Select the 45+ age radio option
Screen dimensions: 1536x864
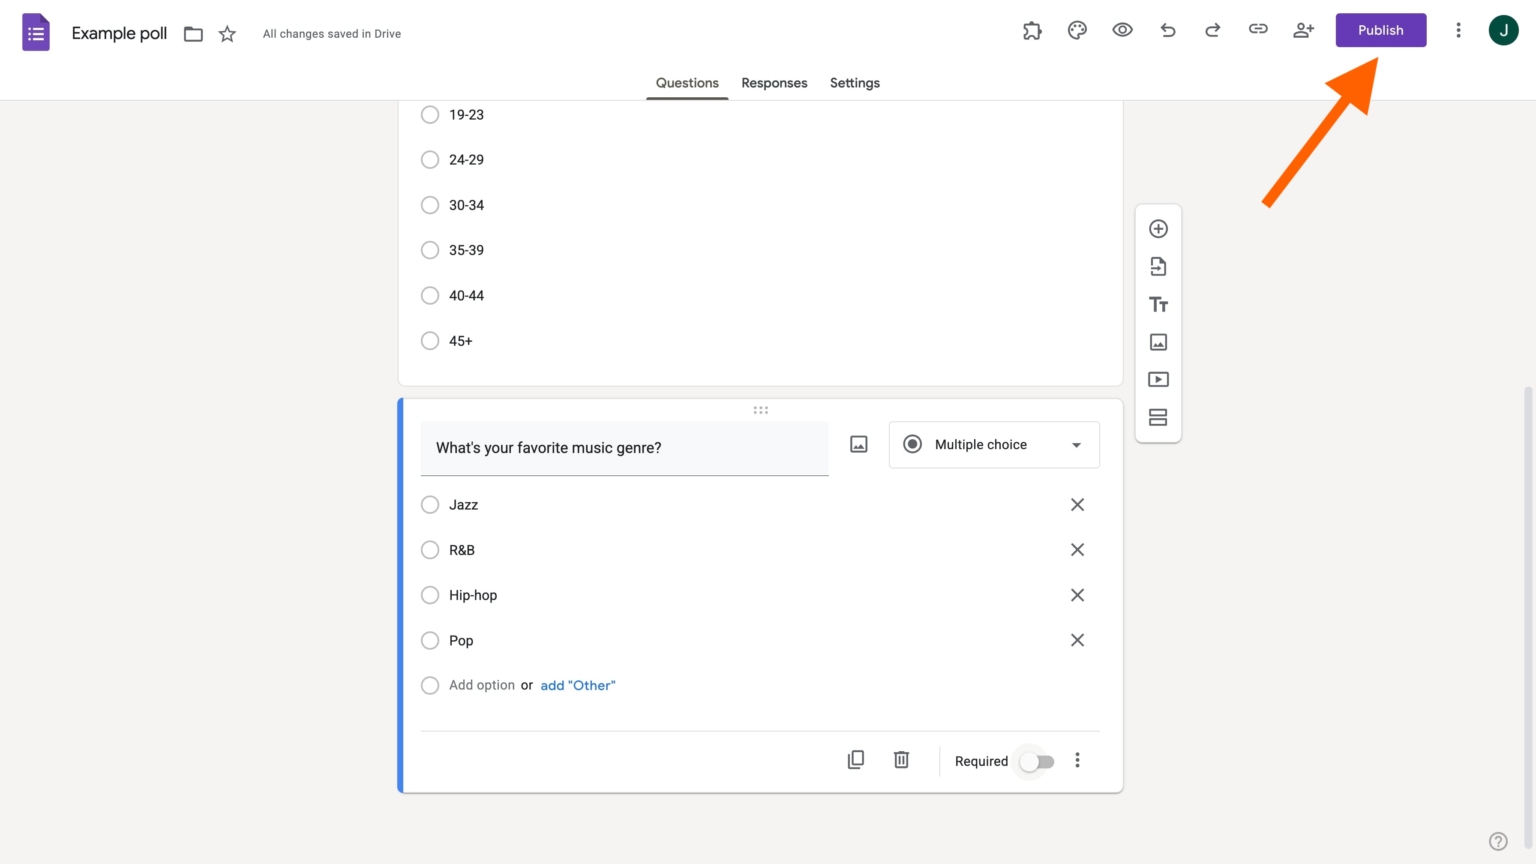430,341
